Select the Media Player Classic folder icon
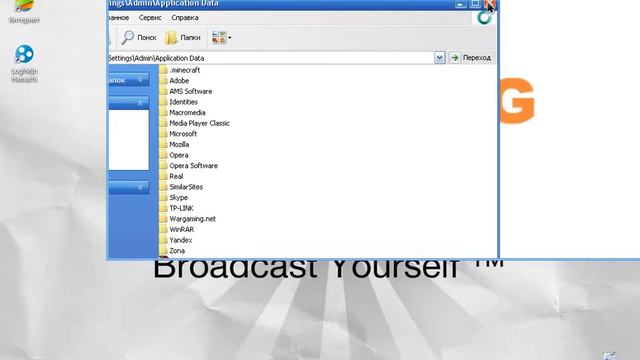The image size is (640, 360). pyautogui.click(x=163, y=123)
